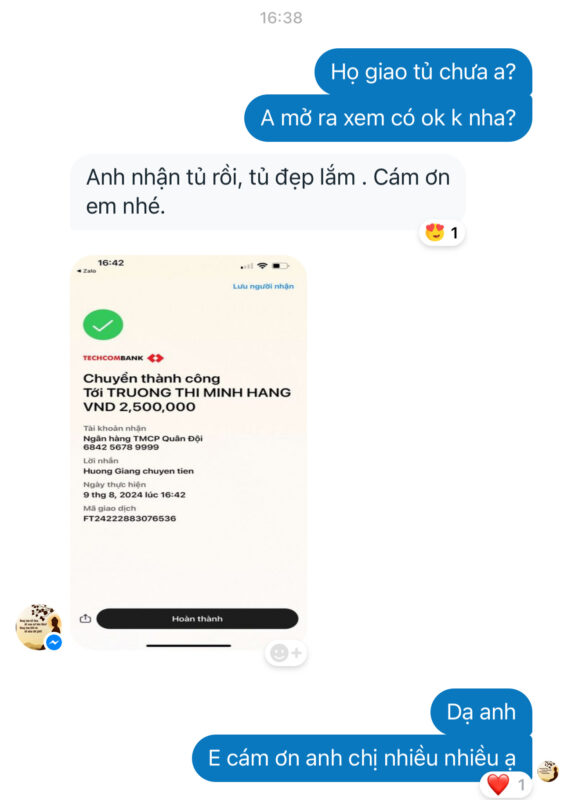Screen dimensions: 564x800
Task: Click the Lưu người nhận link
Action: click(x=263, y=286)
